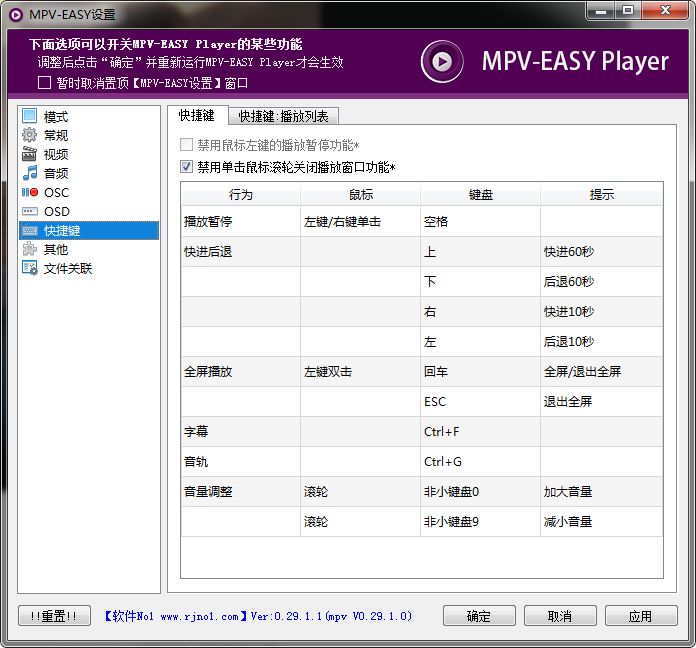Viewport: 696px width, 648px height.
Task: Open 模式 settings category
Action: tap(56, 117)
